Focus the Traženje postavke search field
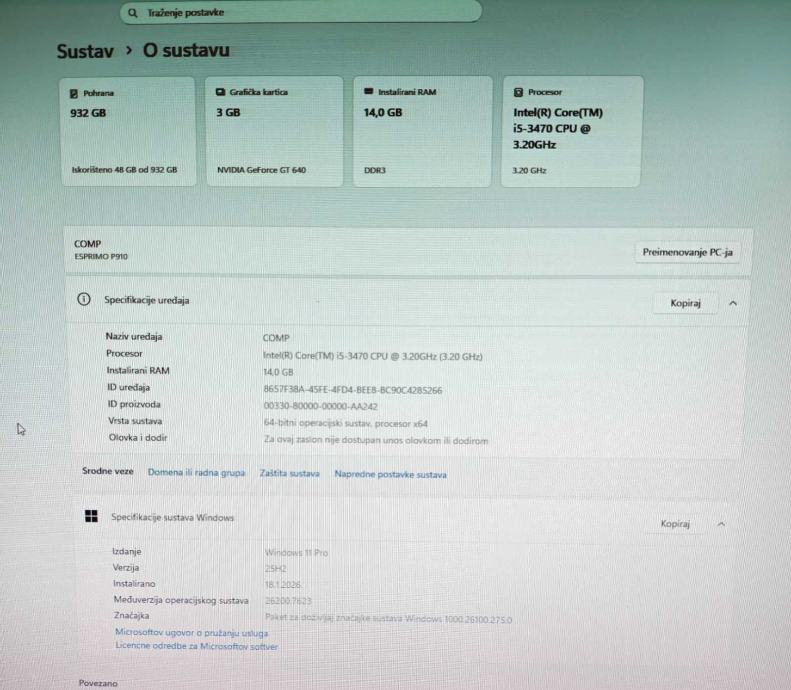 coord(301,12)
